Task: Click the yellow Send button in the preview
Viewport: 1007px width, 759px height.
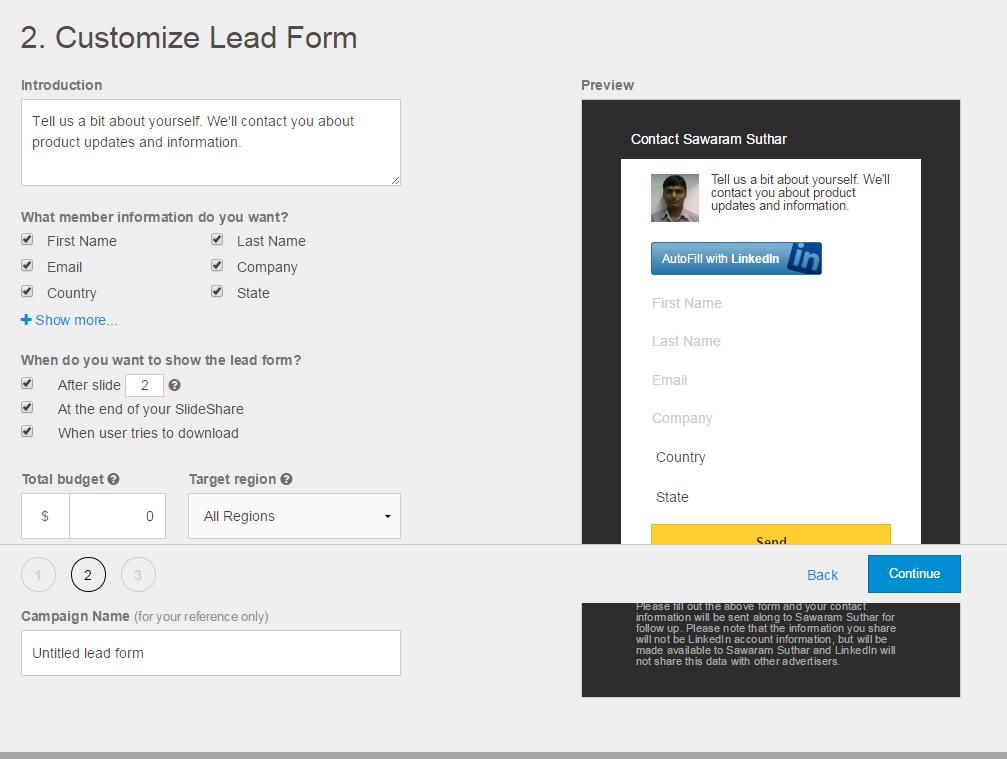Action: [x=771, y=534]
